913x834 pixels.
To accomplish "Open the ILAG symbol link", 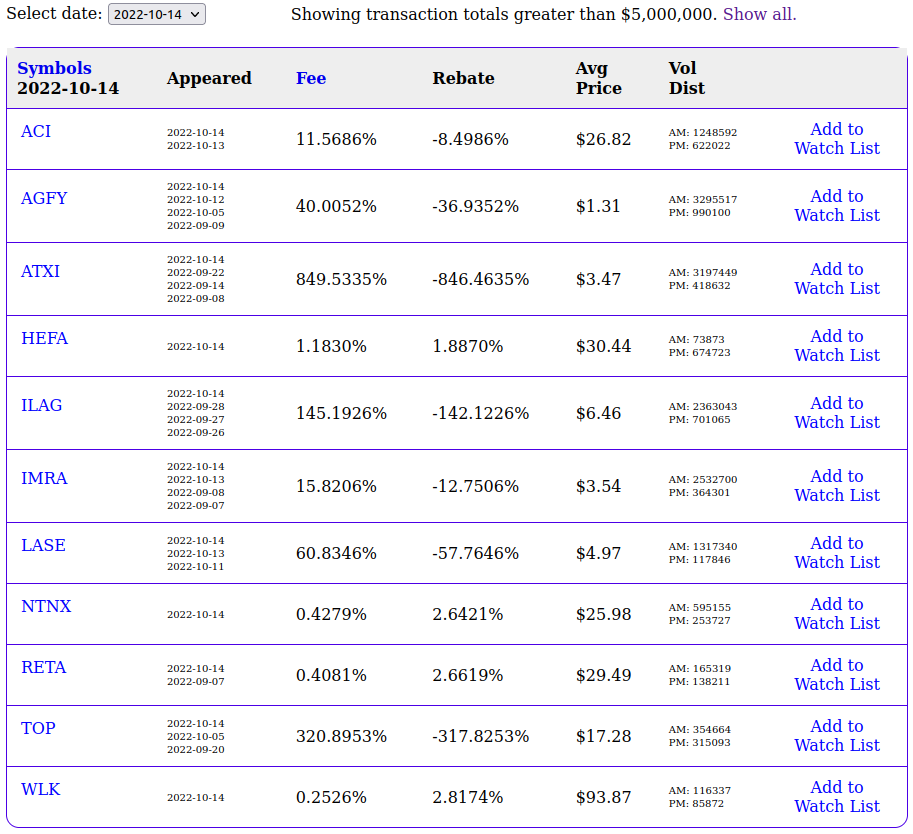I will [41, 405].
